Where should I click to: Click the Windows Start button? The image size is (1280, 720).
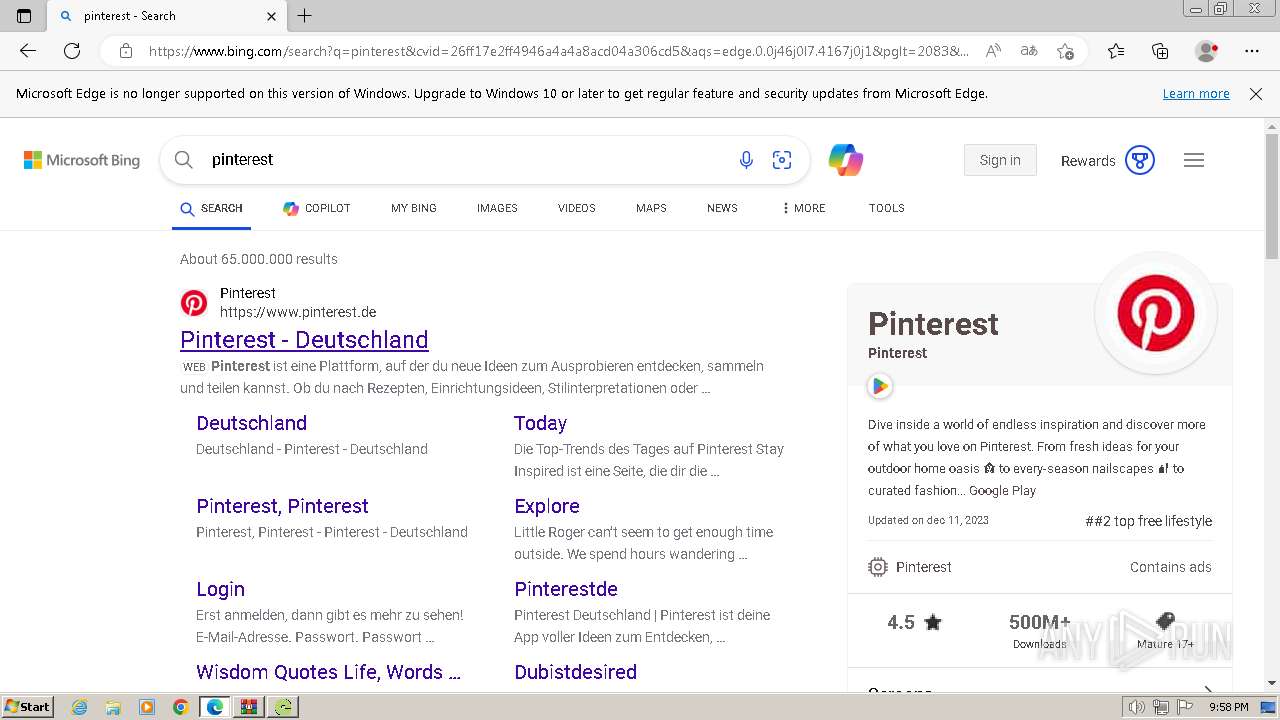tap(27, 707)
